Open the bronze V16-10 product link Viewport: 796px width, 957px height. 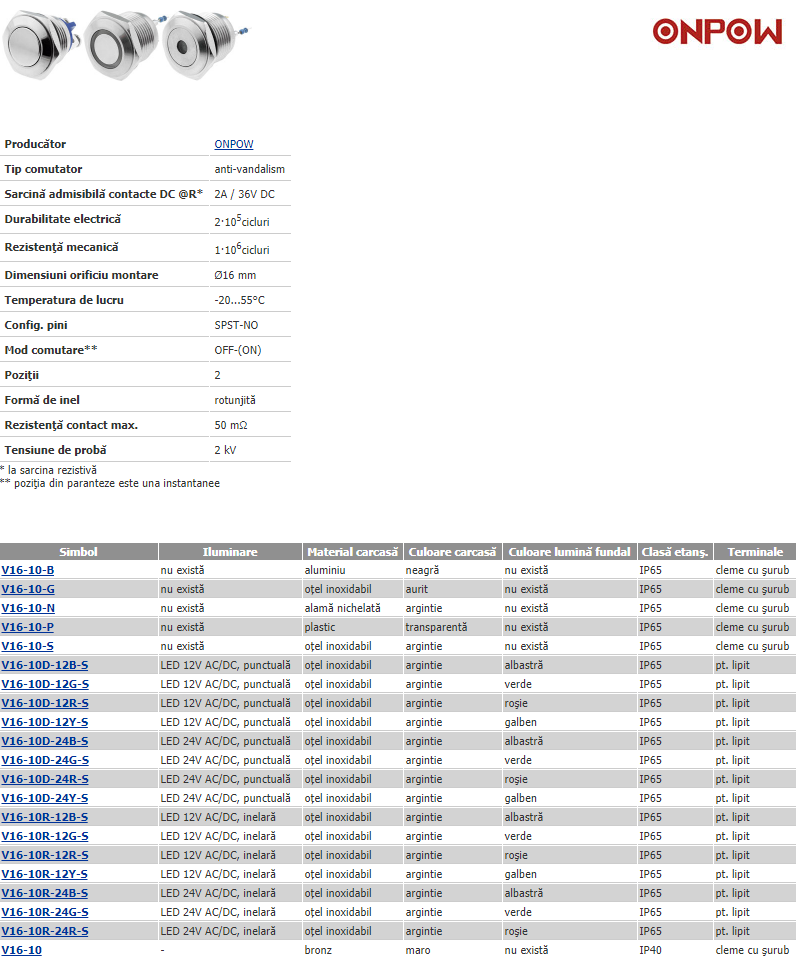[22, 950]
